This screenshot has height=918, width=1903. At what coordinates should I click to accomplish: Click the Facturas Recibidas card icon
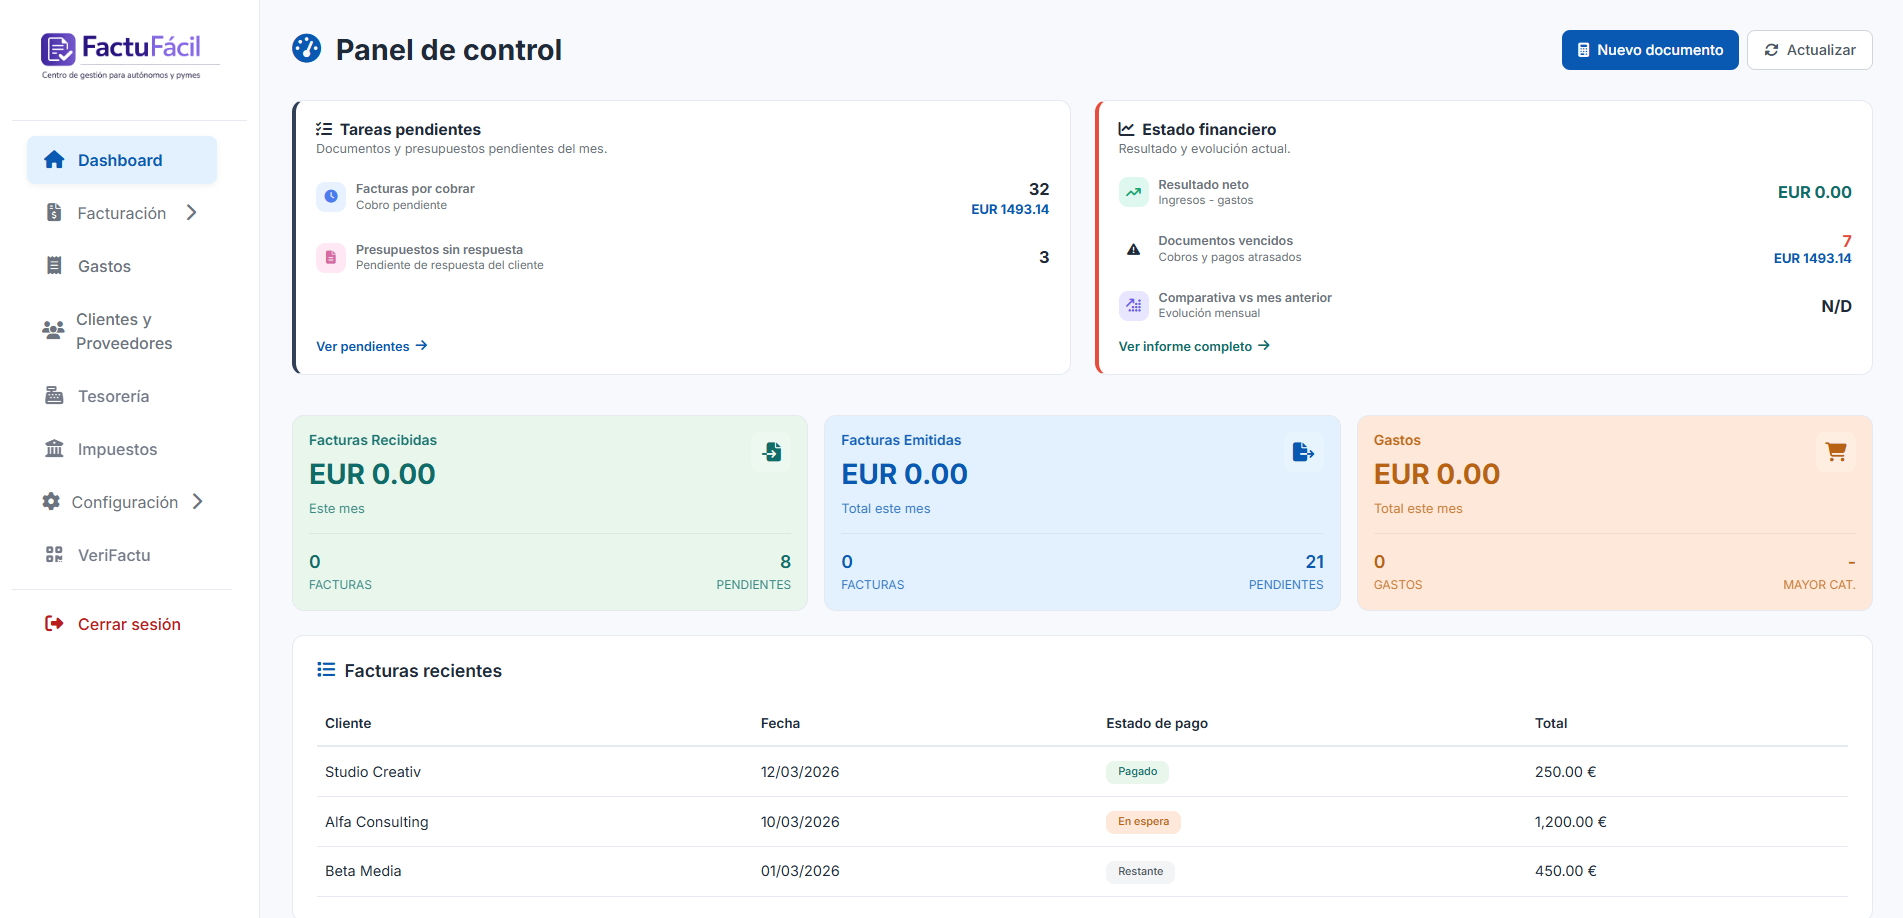tap(772, 452)
